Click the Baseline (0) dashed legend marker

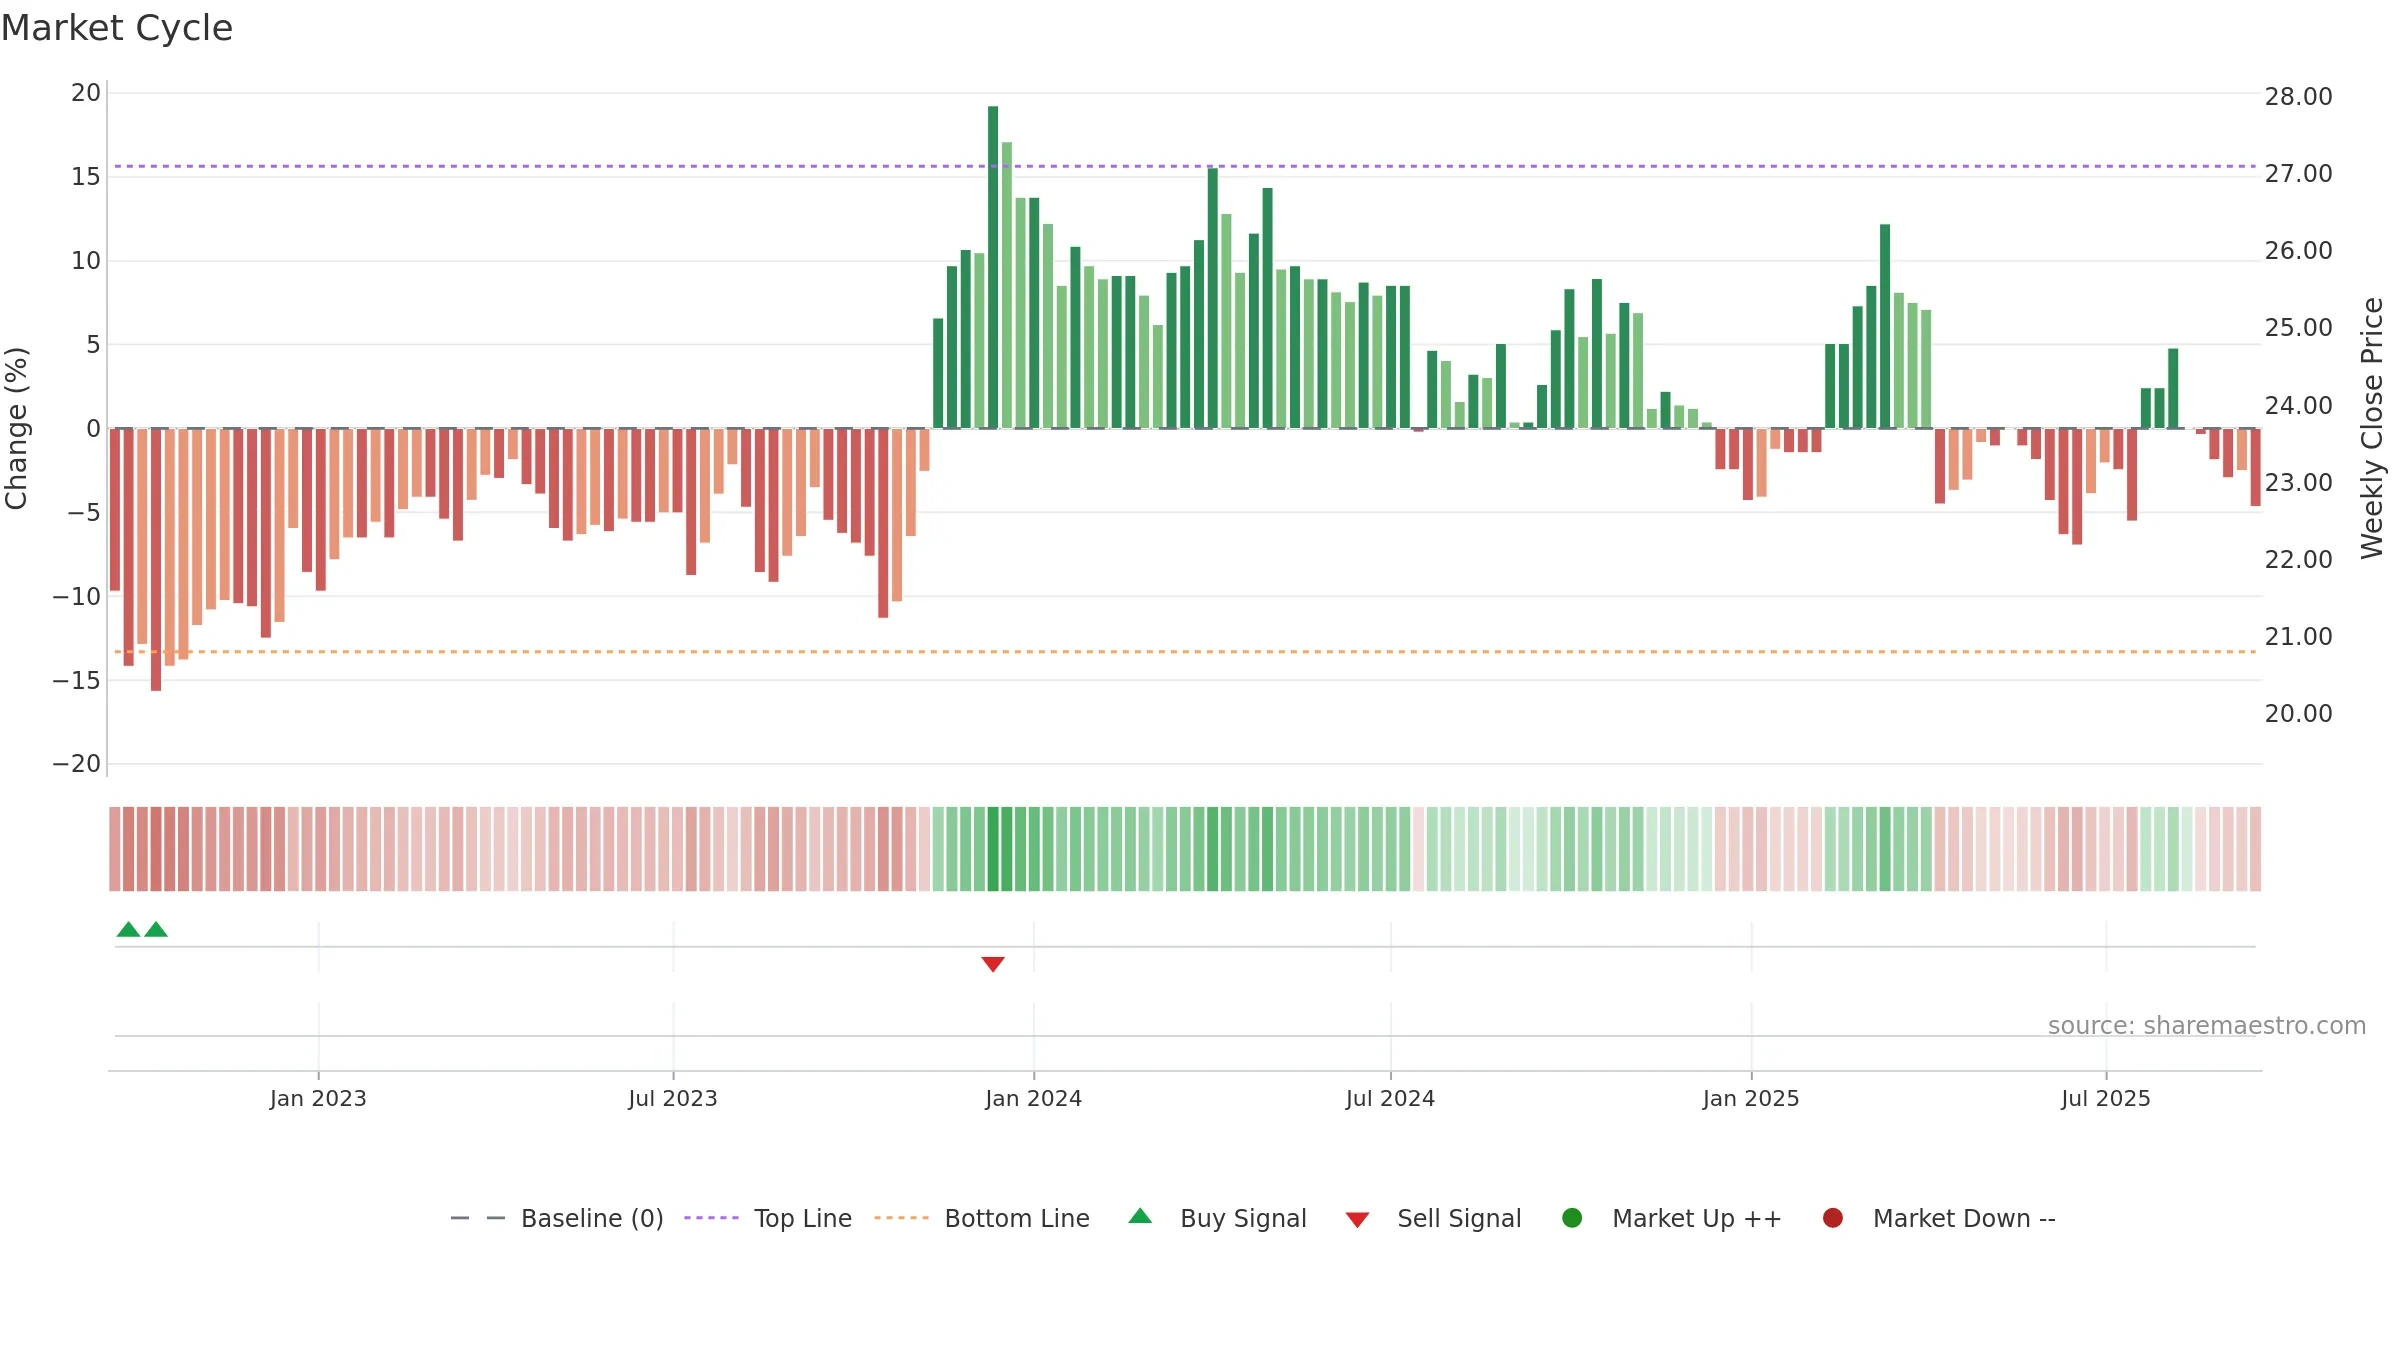[478, 1218]
